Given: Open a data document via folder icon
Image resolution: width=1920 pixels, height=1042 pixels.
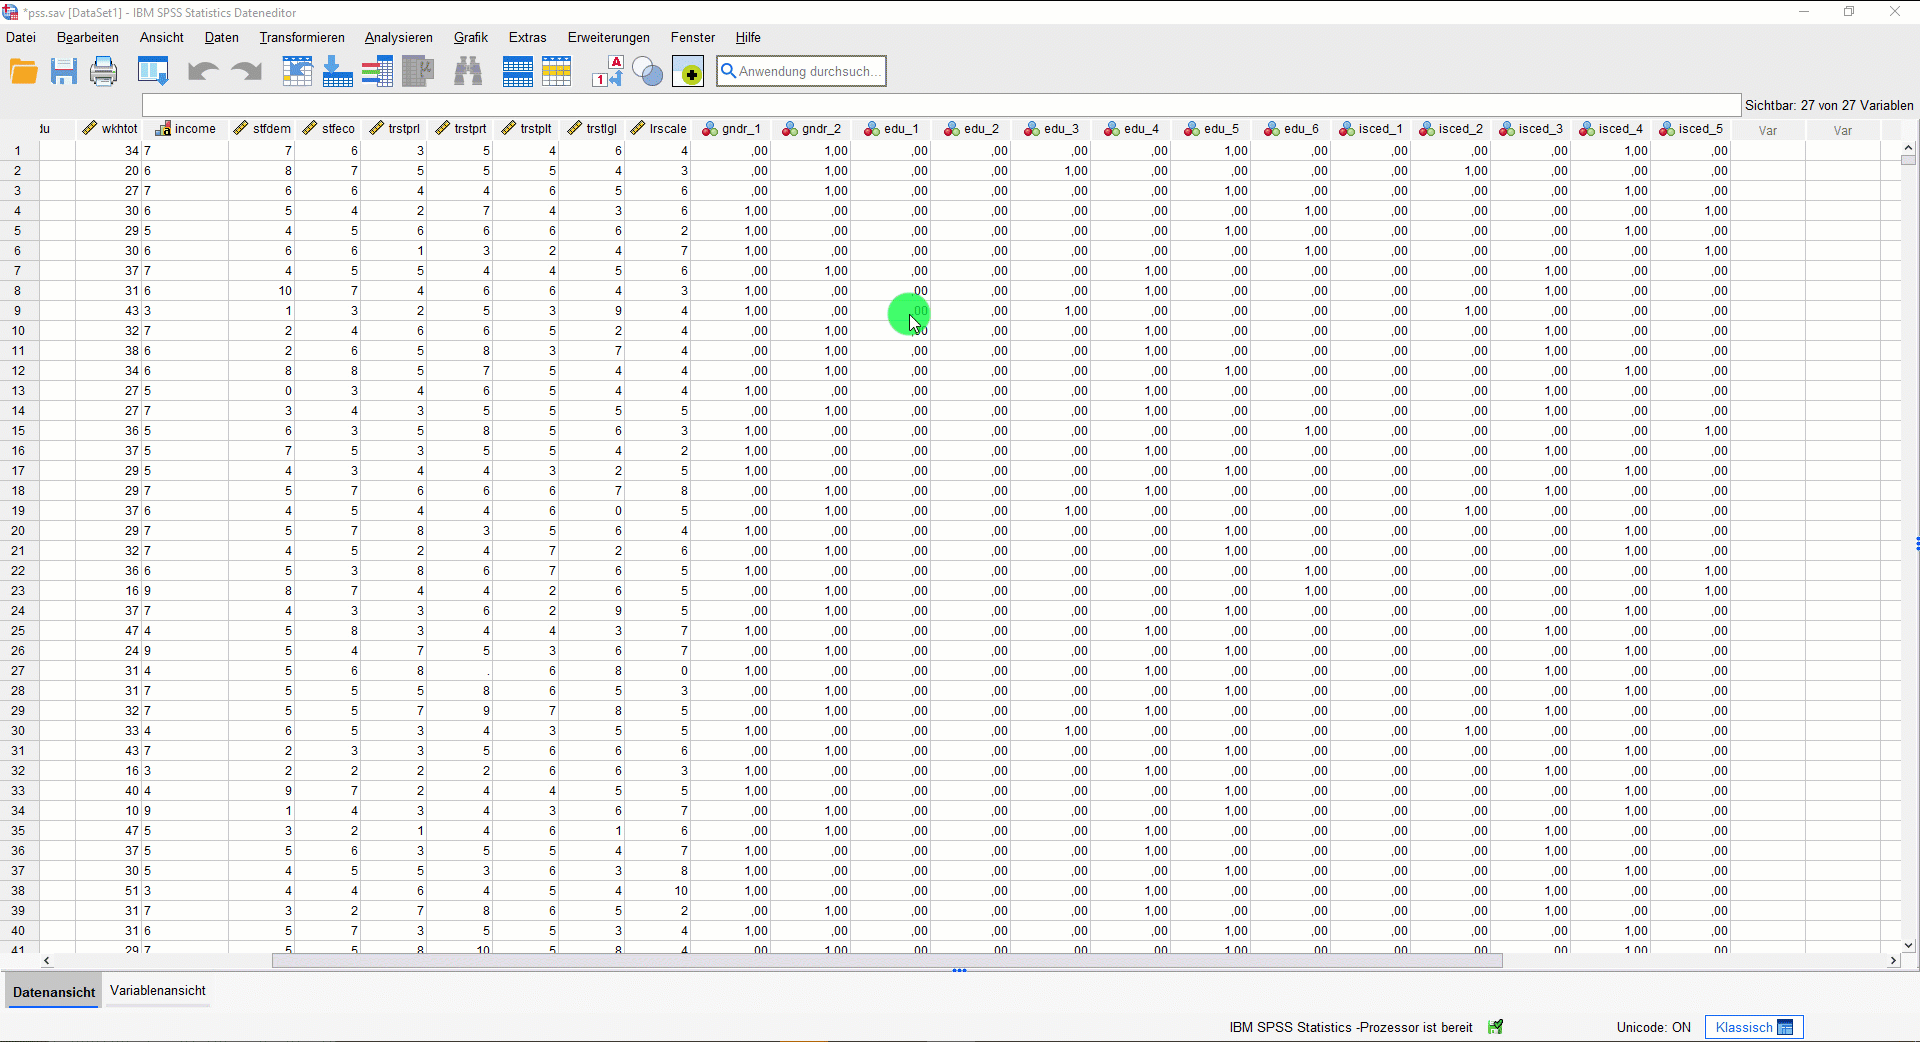Looking at the screenshot, I should click(23, 72).
